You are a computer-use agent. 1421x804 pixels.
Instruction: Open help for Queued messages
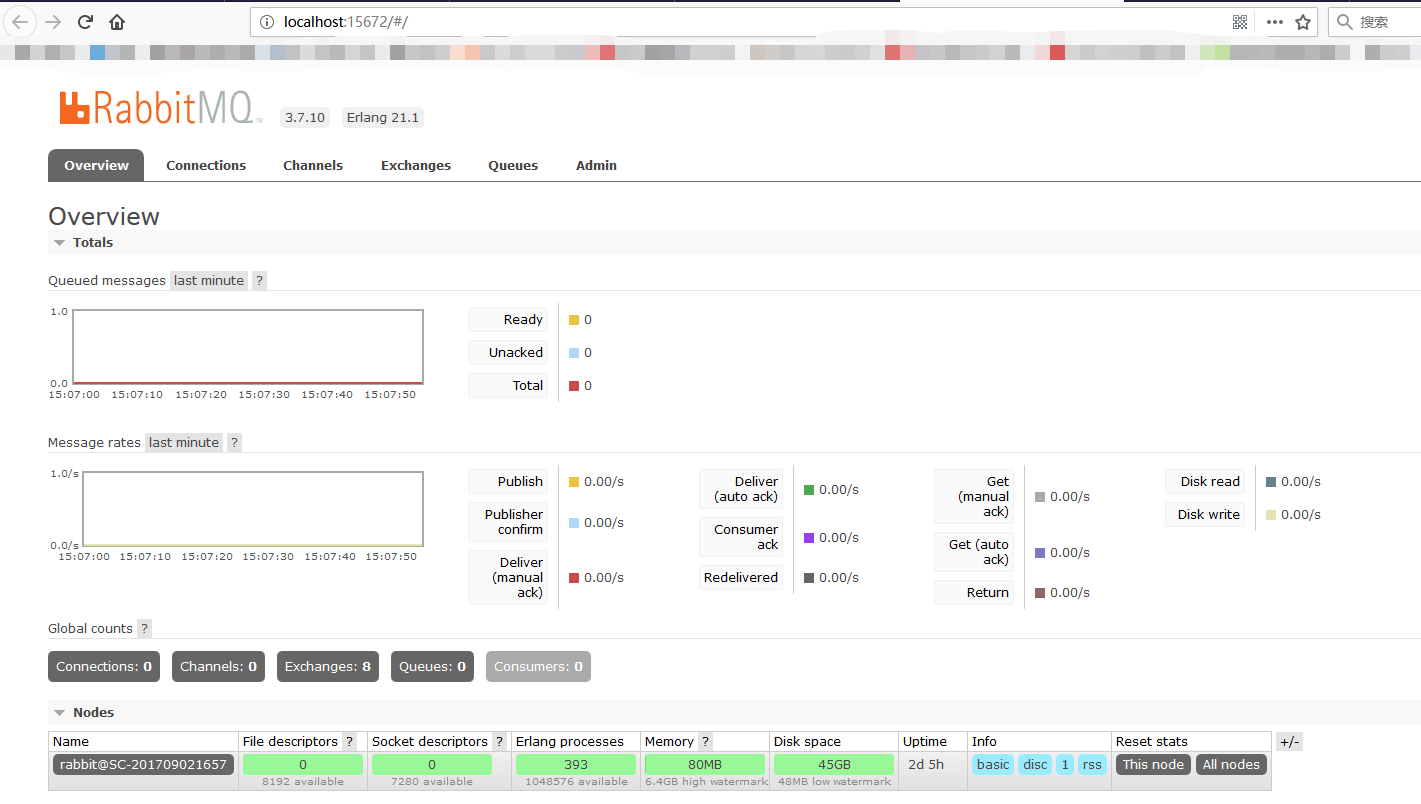pyautogui.click(x=259, y=281)
